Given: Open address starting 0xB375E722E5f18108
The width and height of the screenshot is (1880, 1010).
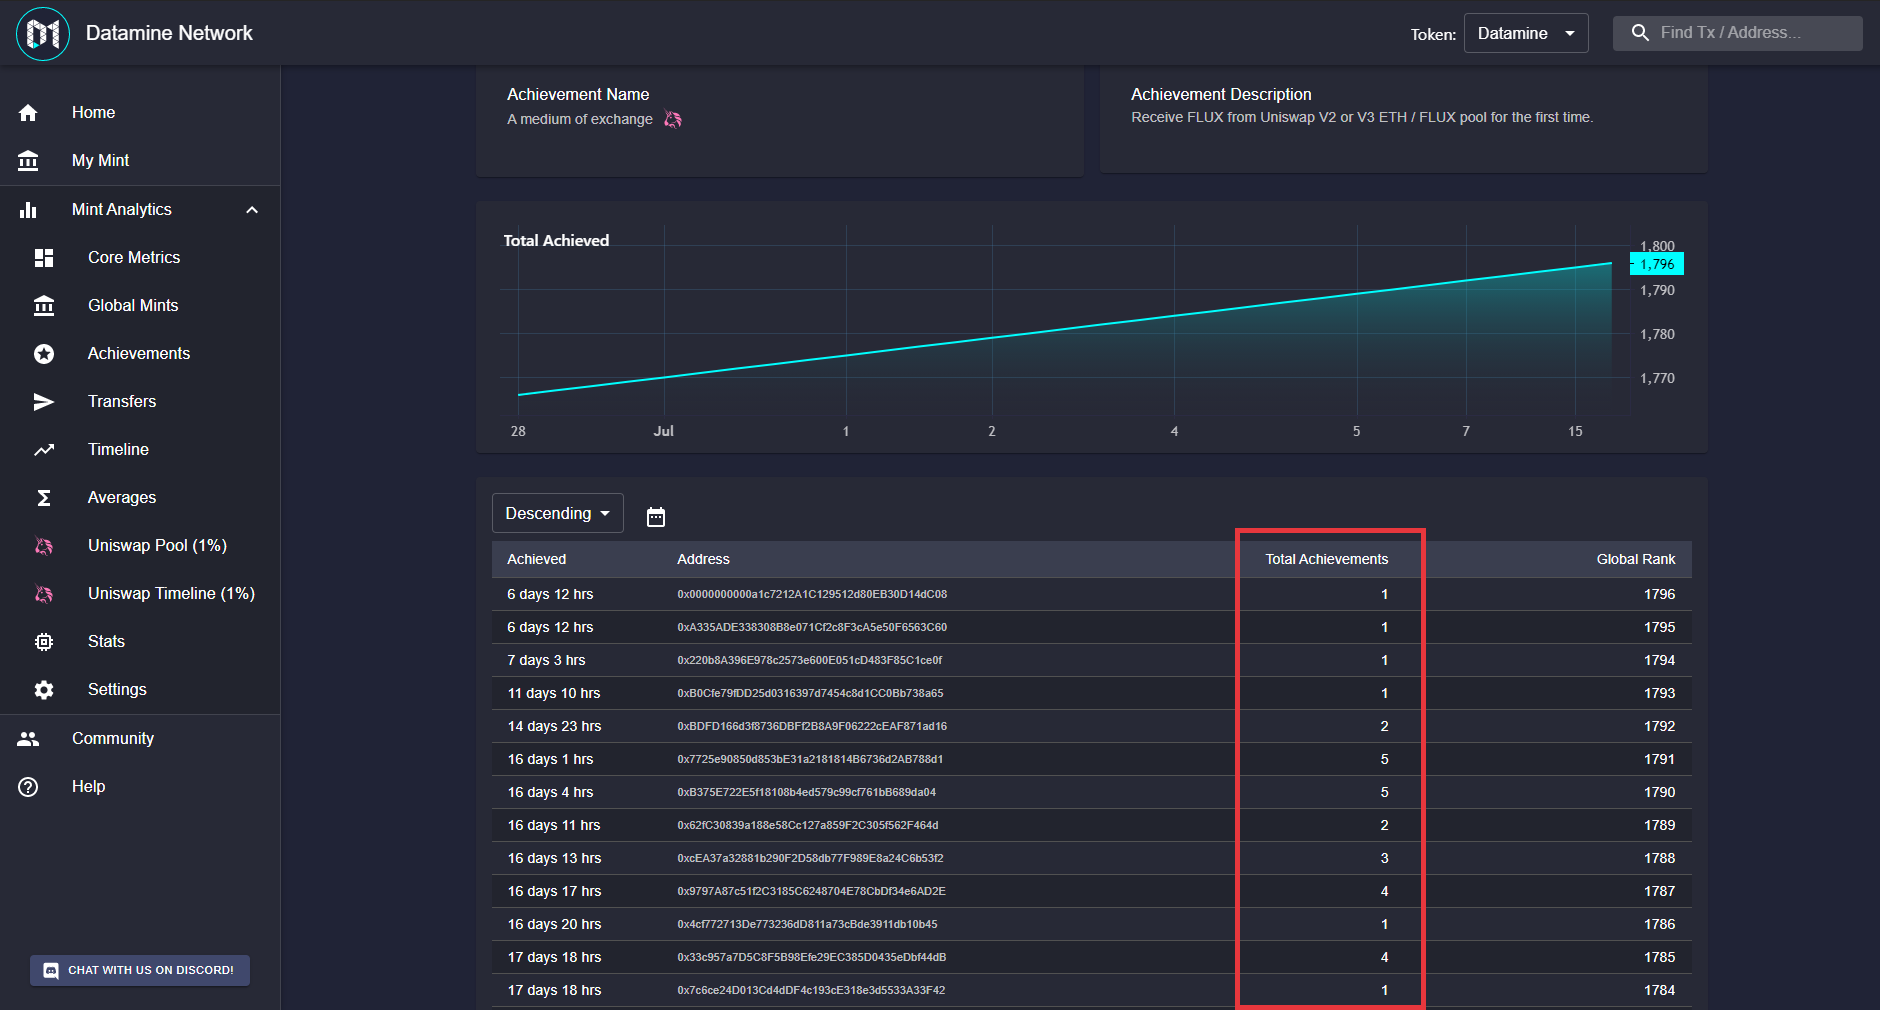Looking at the screenshot, I should point(806,793).
